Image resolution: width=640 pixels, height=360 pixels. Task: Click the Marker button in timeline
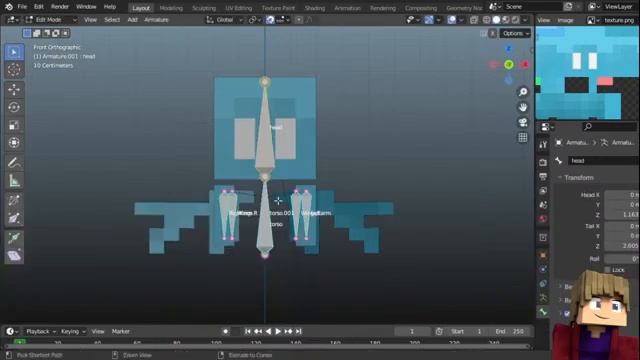(120, 331)
